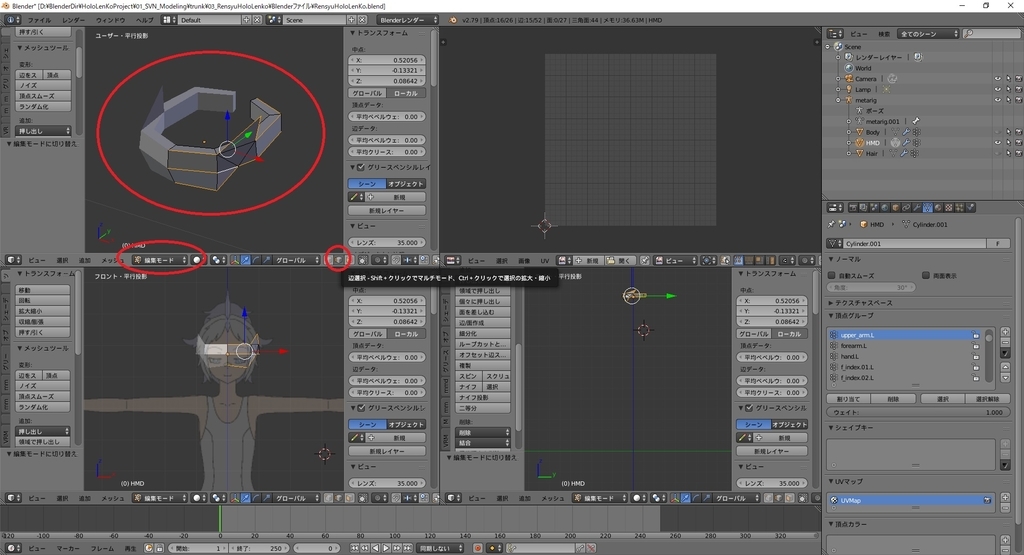Image resolution: width=1024 pixels, height=555 pixels.
Task: Click 頂点スムーズ button in top-left tool shelf
Action: pyautogui.click(x=43, y=96)
